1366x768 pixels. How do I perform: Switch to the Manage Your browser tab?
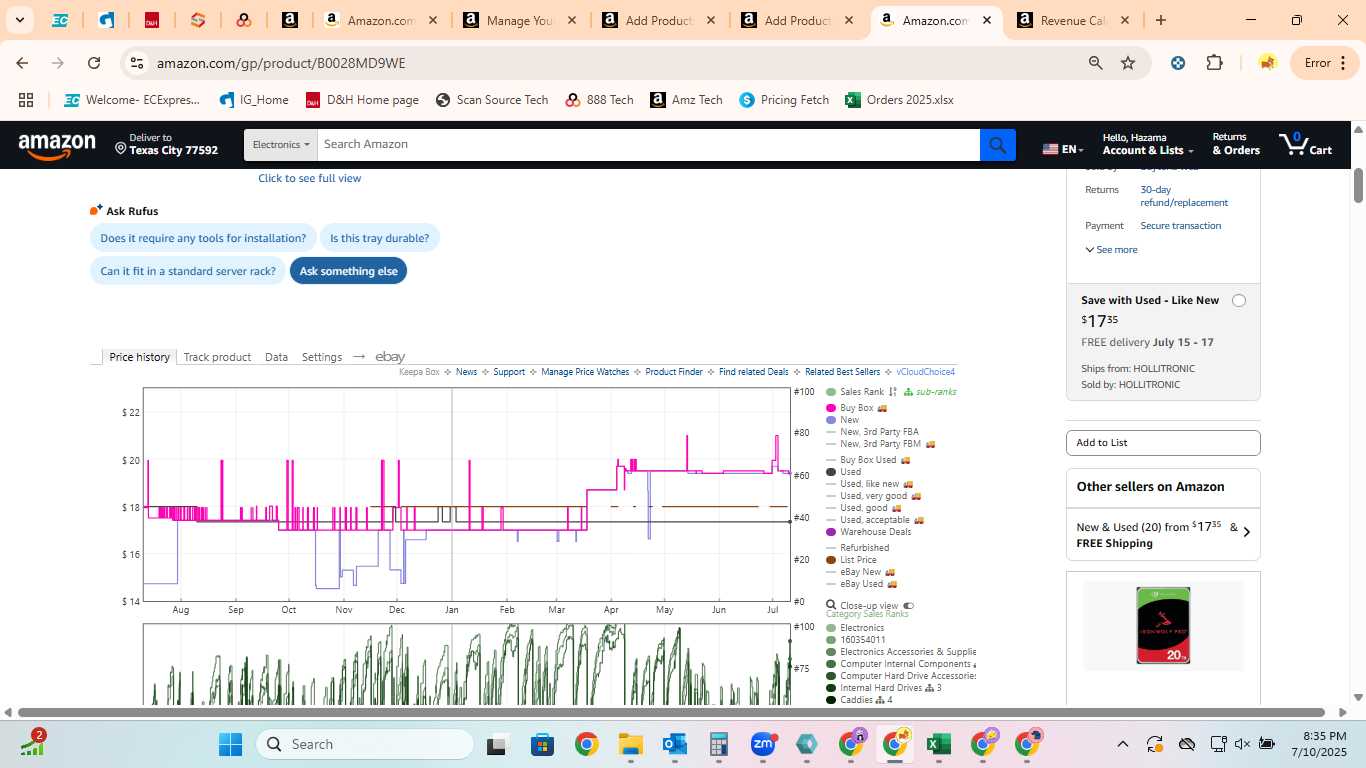pyautogui.click(x=519, y=20)
